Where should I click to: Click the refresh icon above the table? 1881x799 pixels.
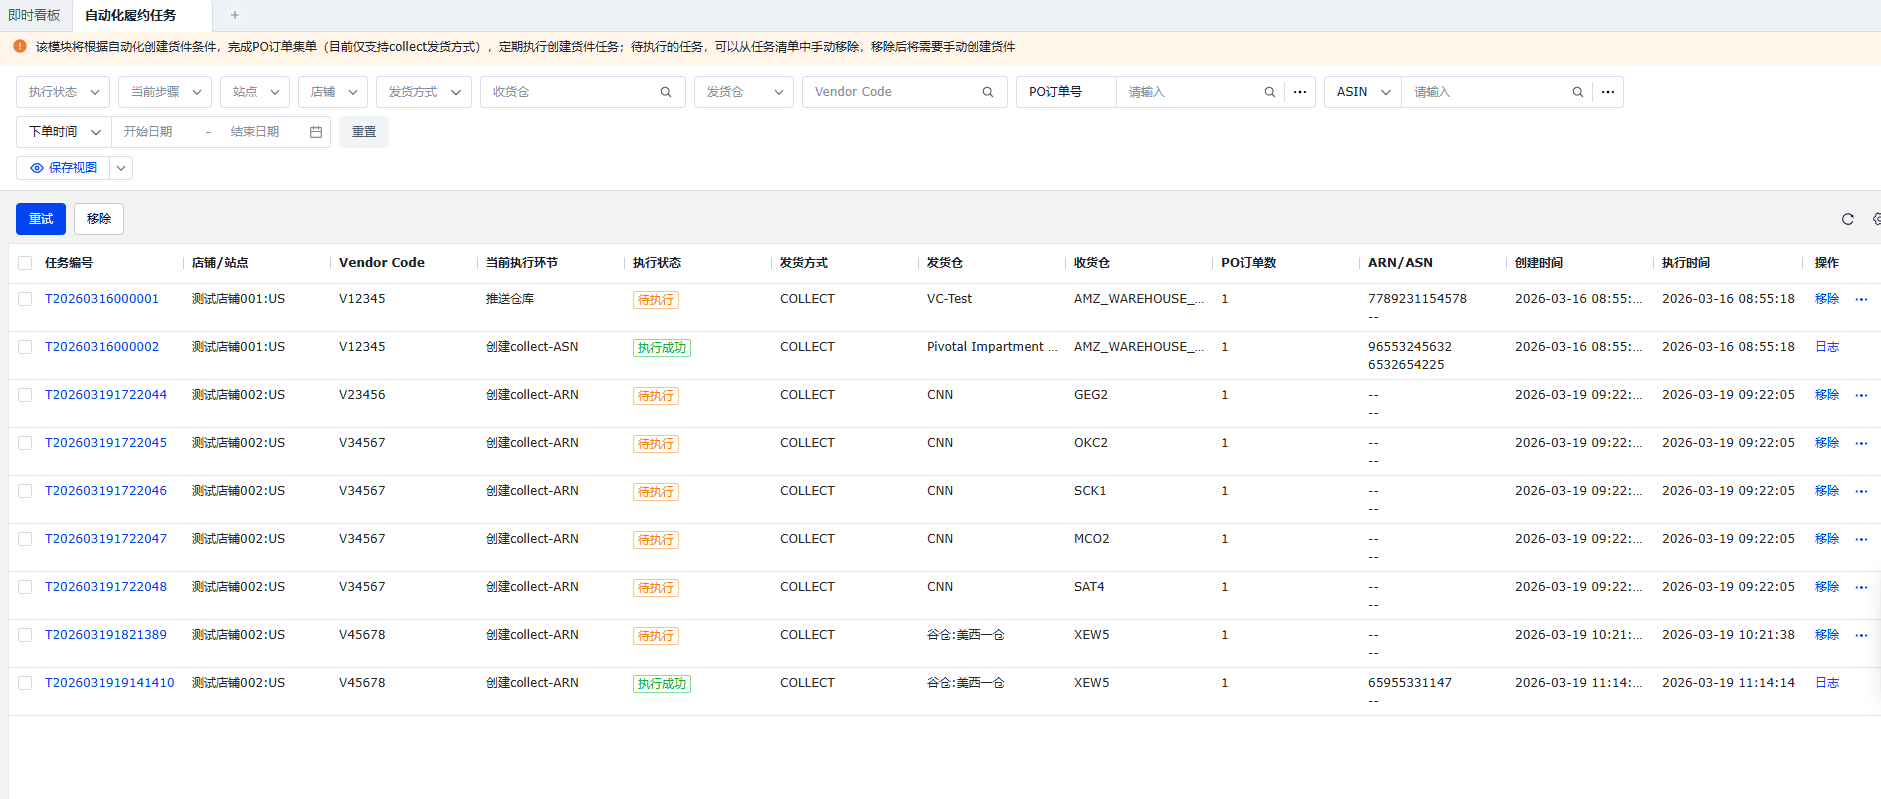[x=1848, y=219]
